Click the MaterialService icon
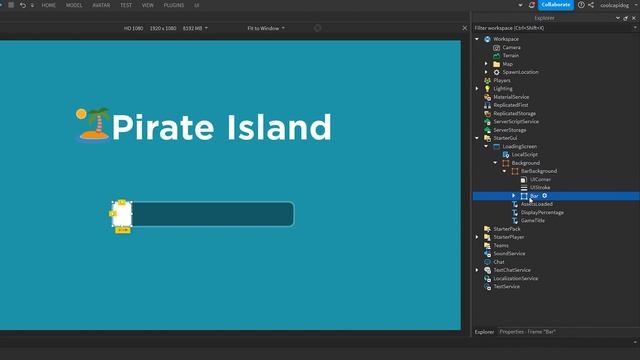The width and height of the screenshot is (640, 360). 487,97
